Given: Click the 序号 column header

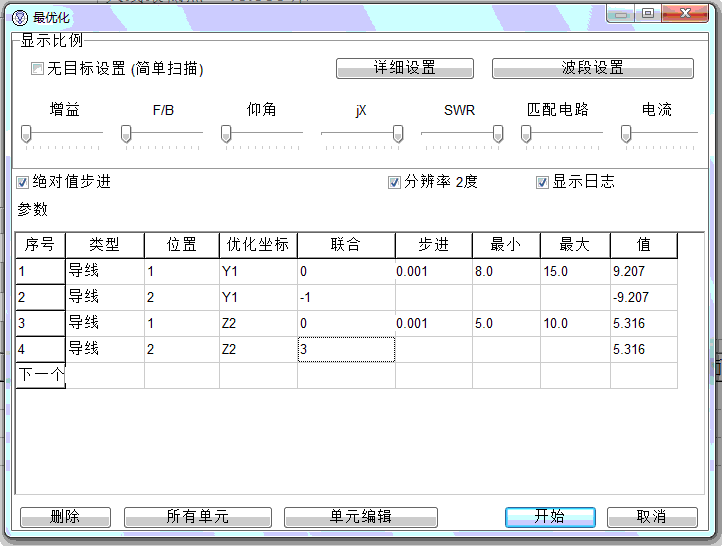Looking at the screenshot, I should pyautogui.click(x=41, y=245).
